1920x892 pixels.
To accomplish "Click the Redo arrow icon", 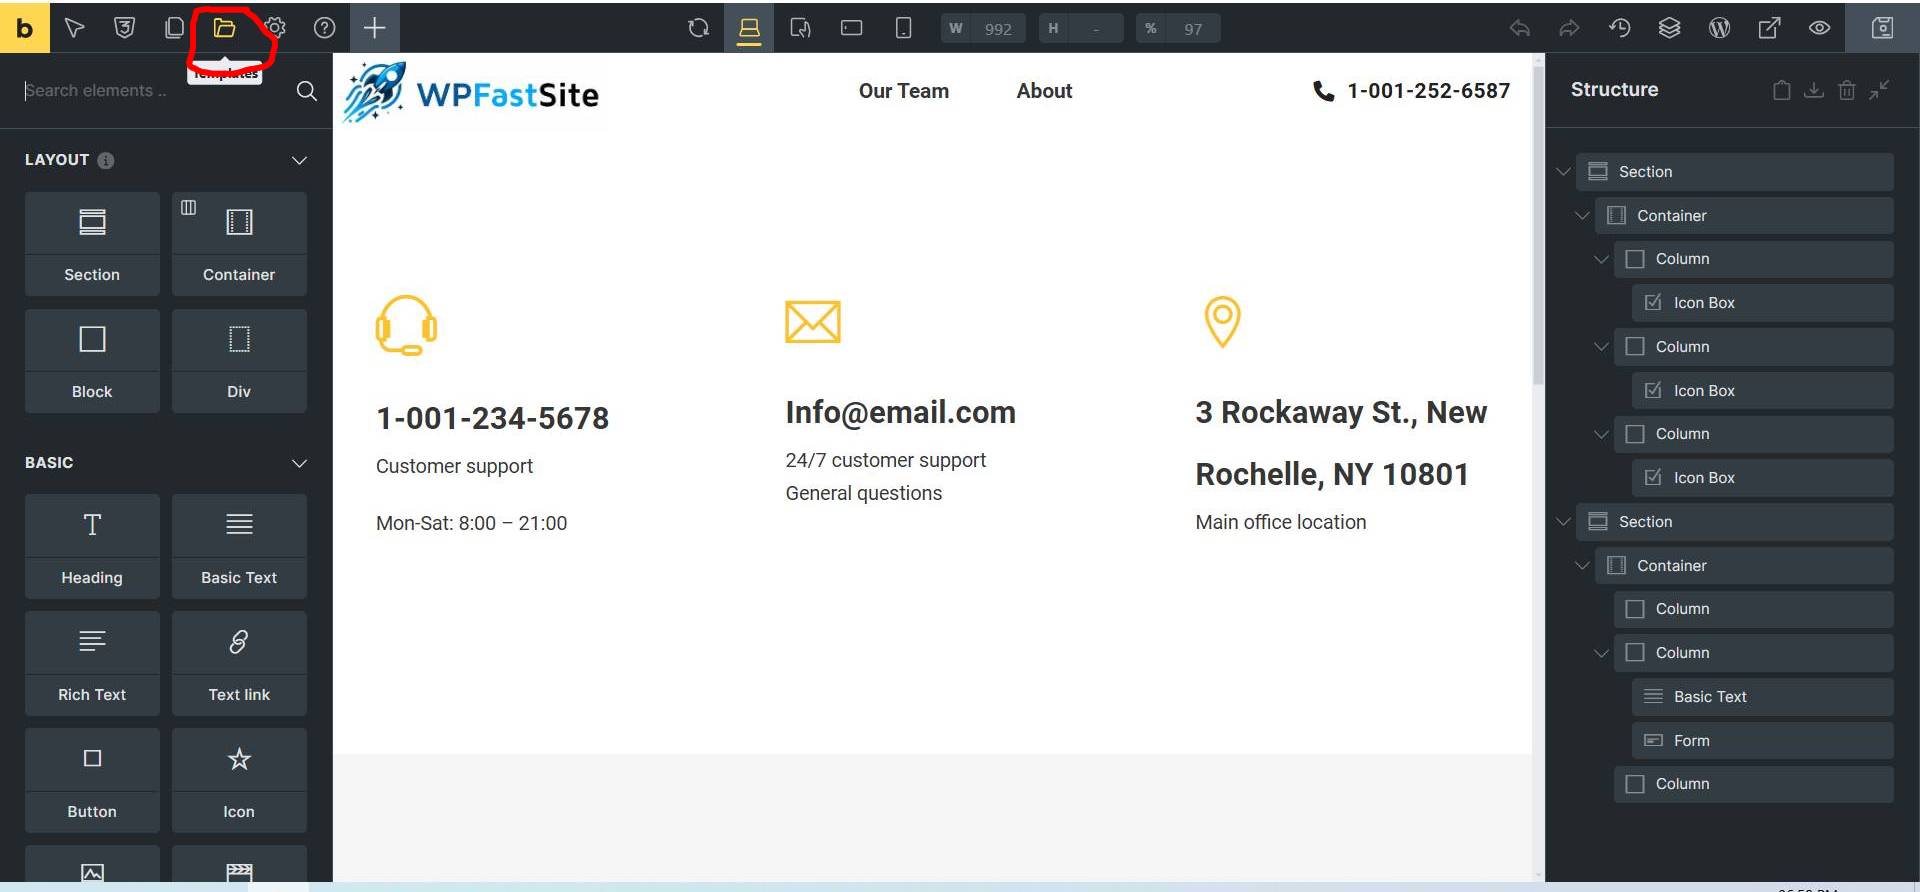I will point(1569,28).
